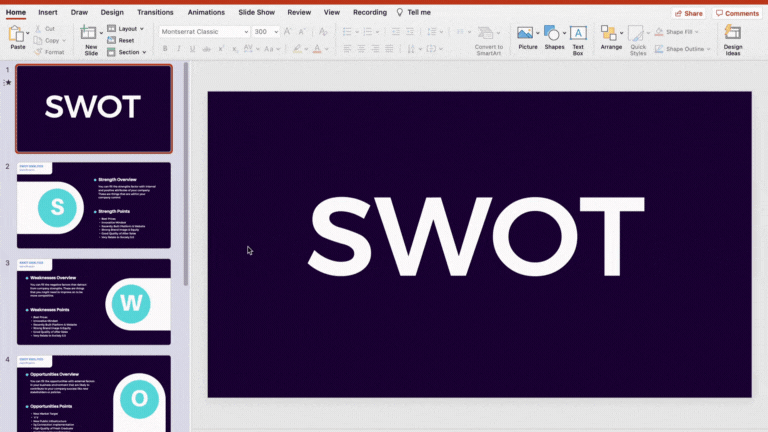Open the Review tab
This screenshot has width=768, height=432.
coord(299,12)
